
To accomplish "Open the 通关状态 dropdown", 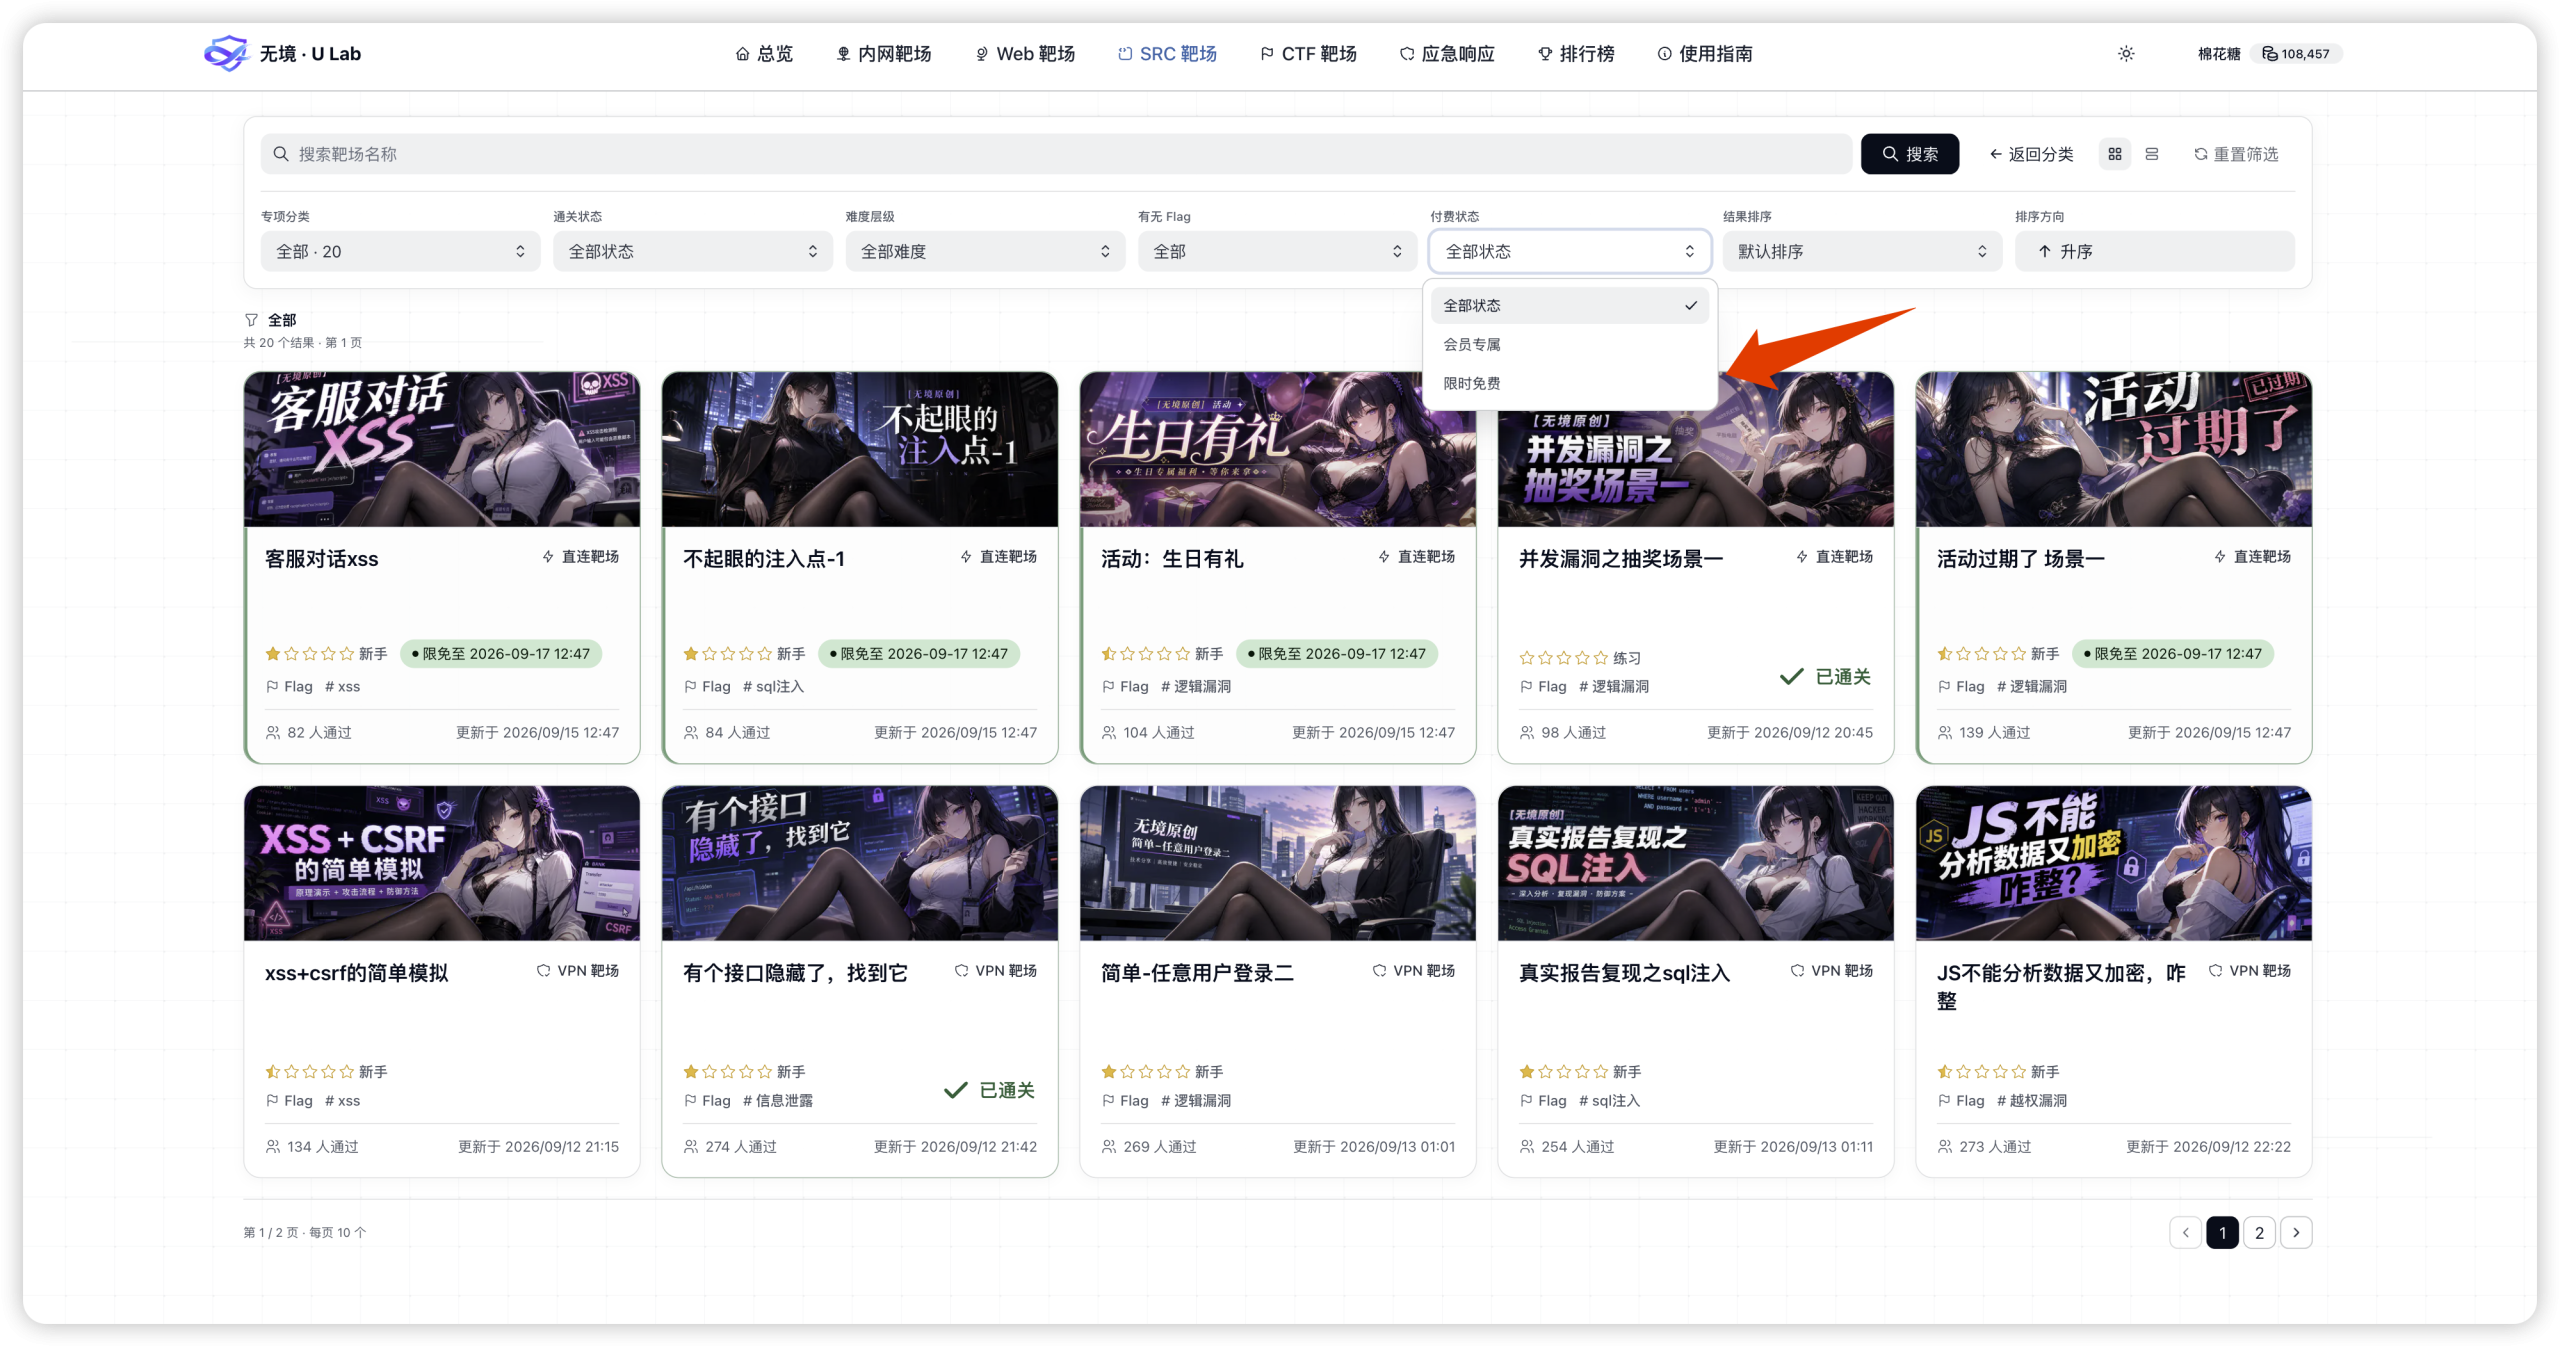I will [692, 252].
